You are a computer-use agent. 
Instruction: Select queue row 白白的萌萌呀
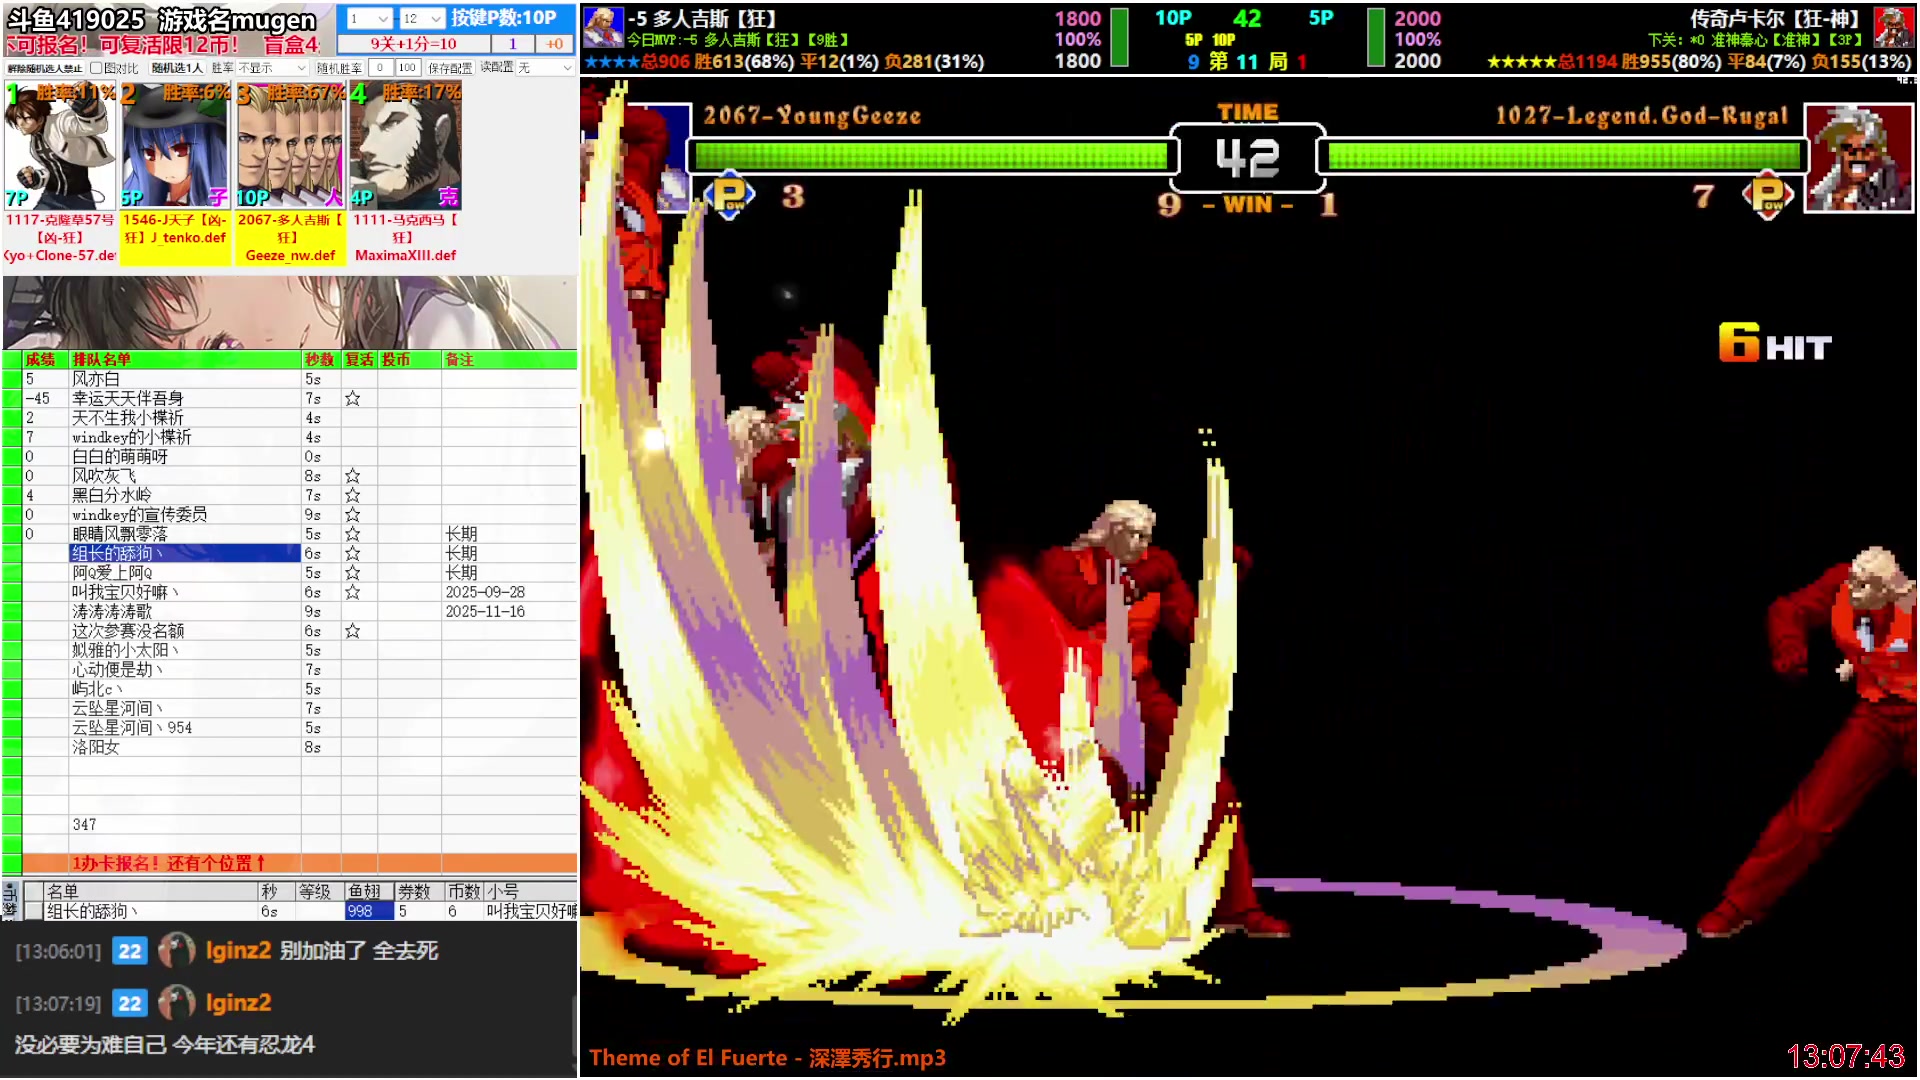290,457
